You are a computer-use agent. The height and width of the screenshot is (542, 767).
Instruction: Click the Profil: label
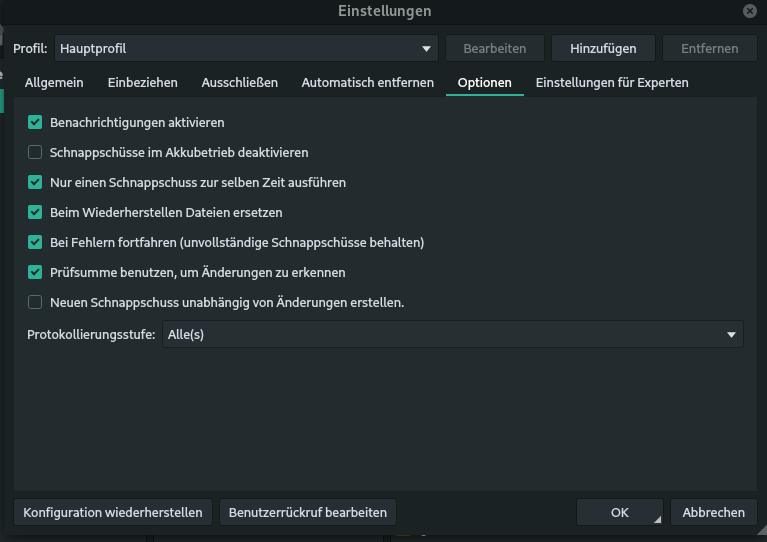[30, 48]
